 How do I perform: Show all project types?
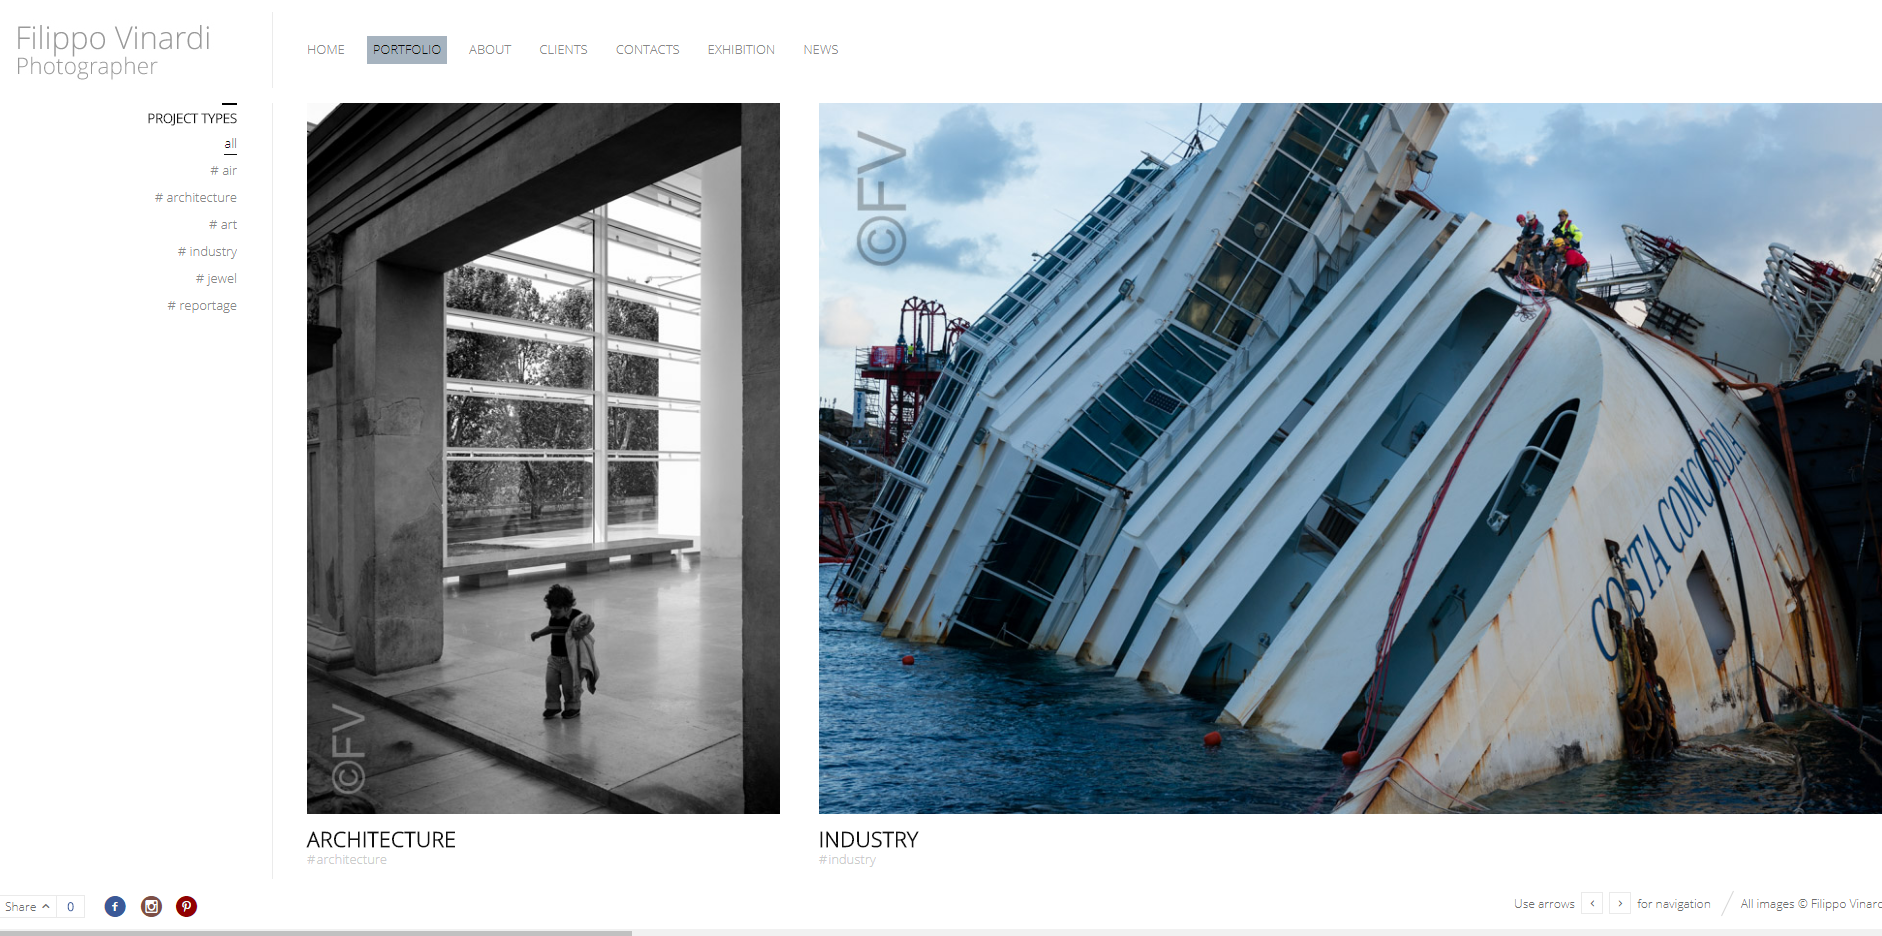point(231,144)
